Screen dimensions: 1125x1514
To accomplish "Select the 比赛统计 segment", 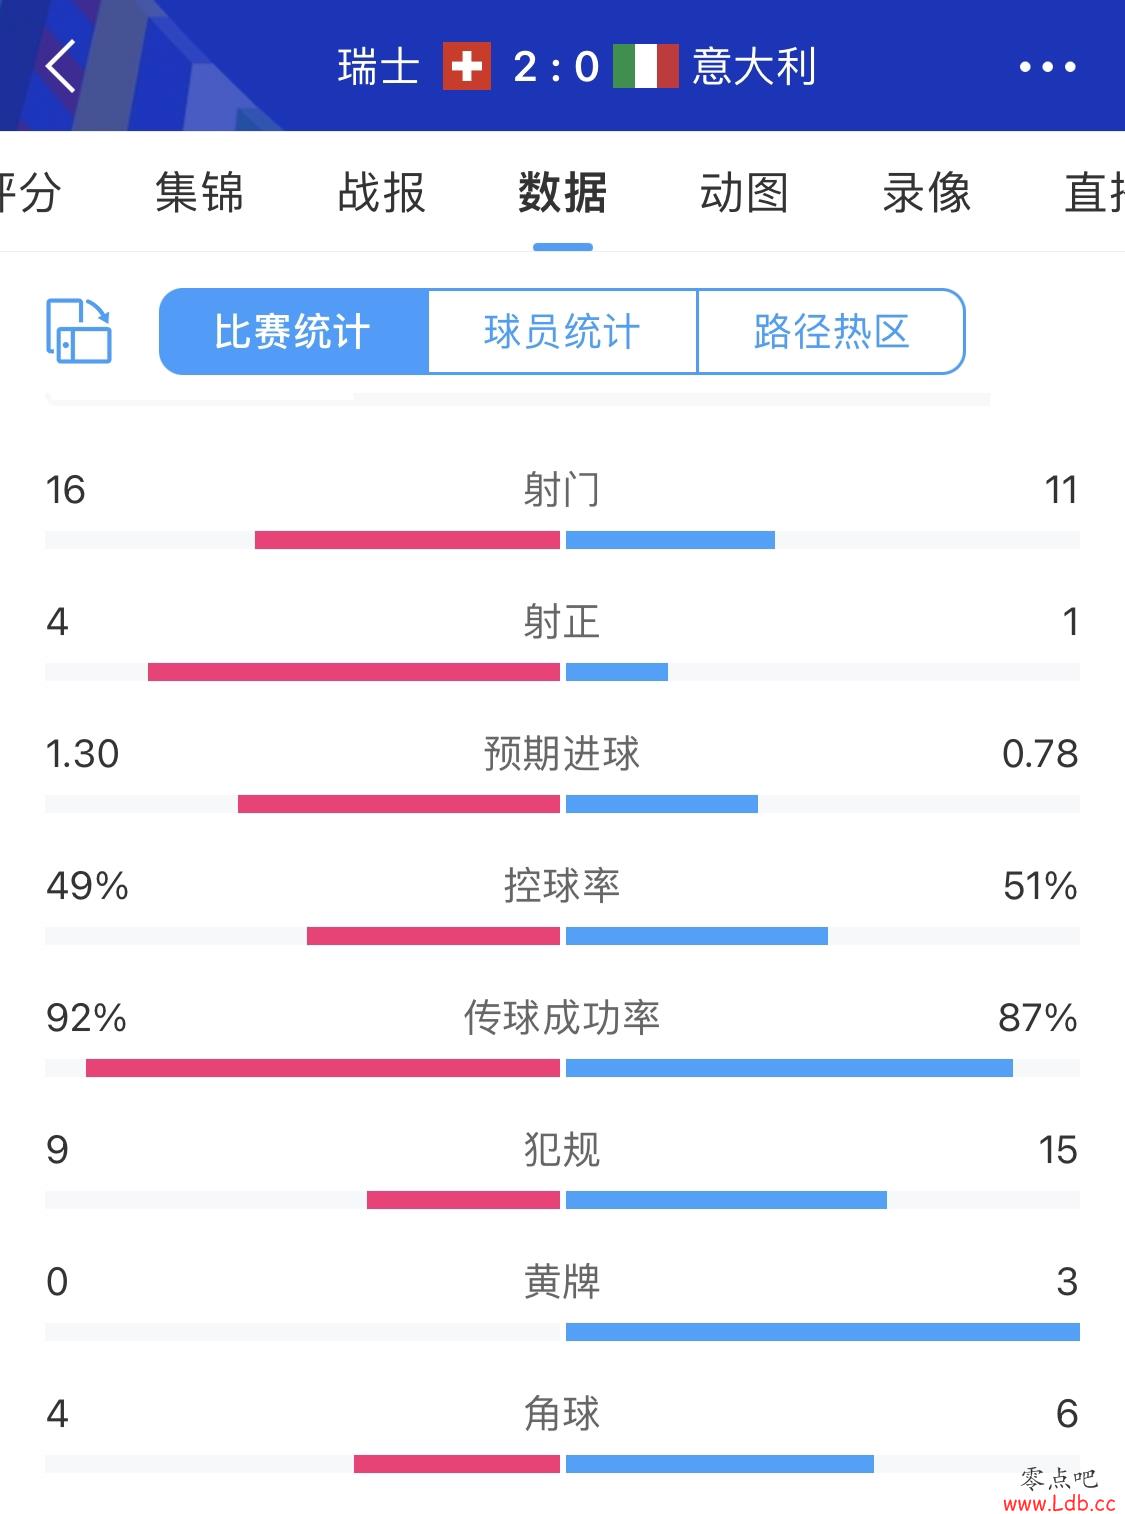I will tap(293, 332).
